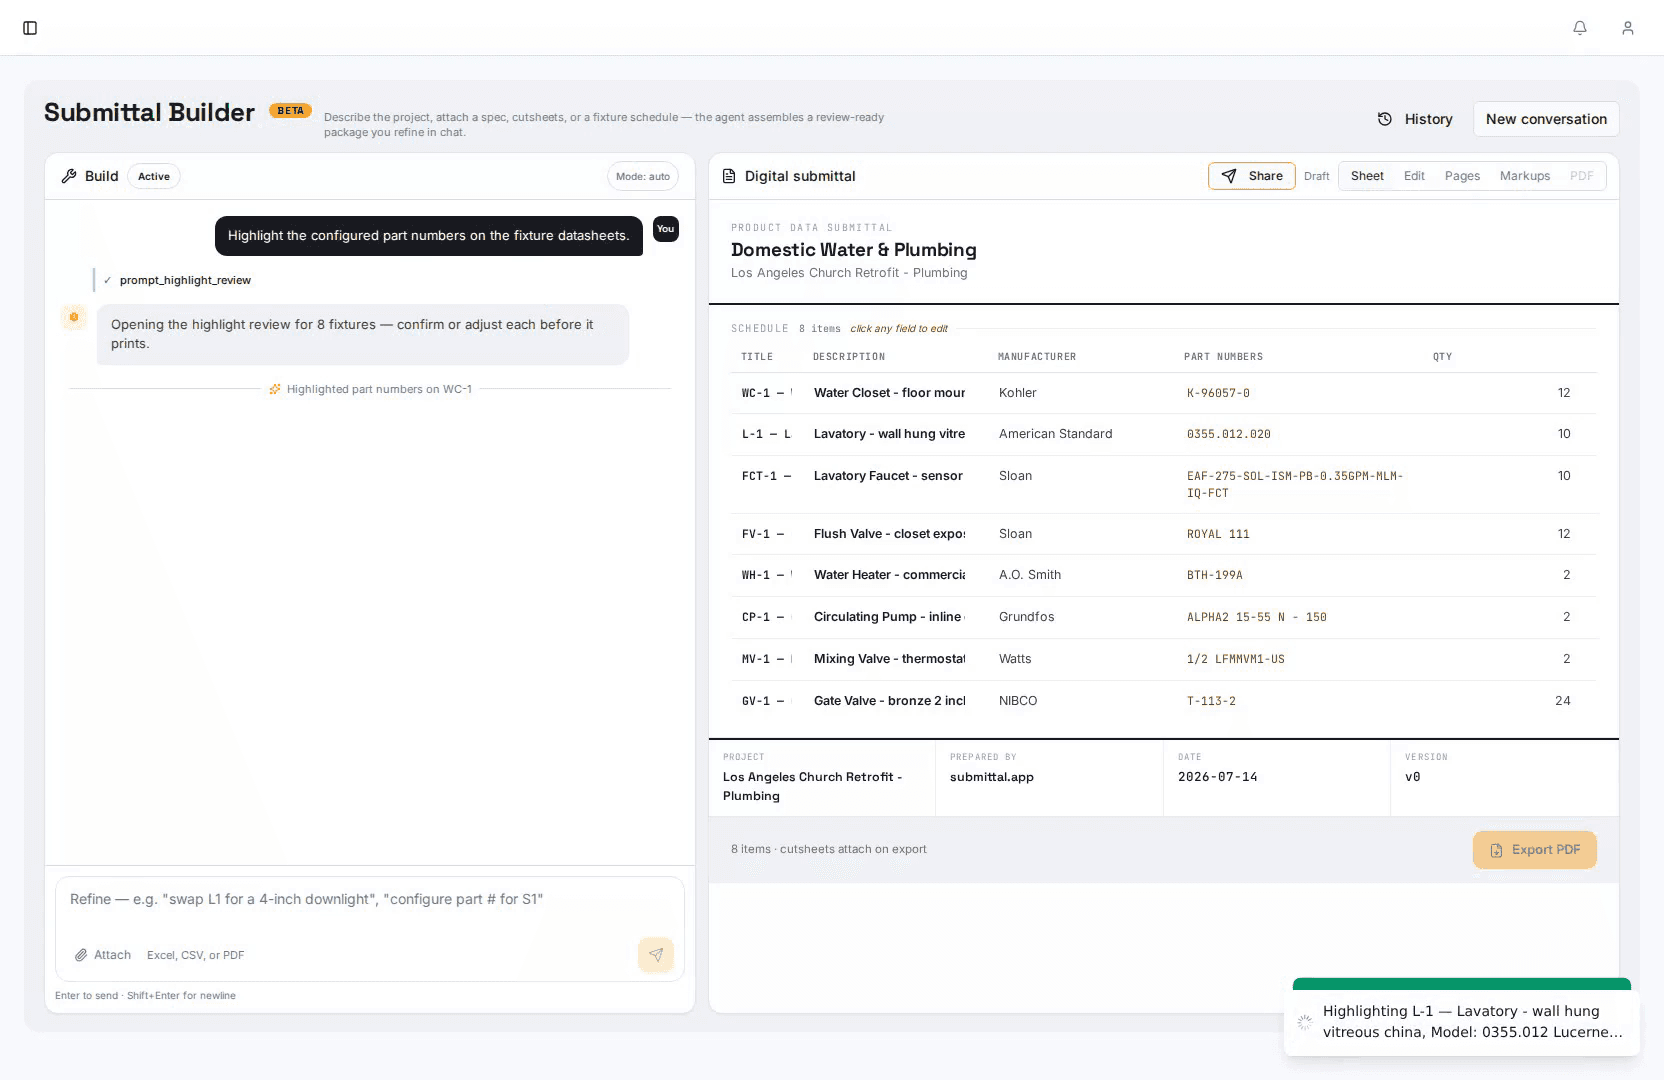
Task: Click the You avatar badge
Action: coord(666,229)
